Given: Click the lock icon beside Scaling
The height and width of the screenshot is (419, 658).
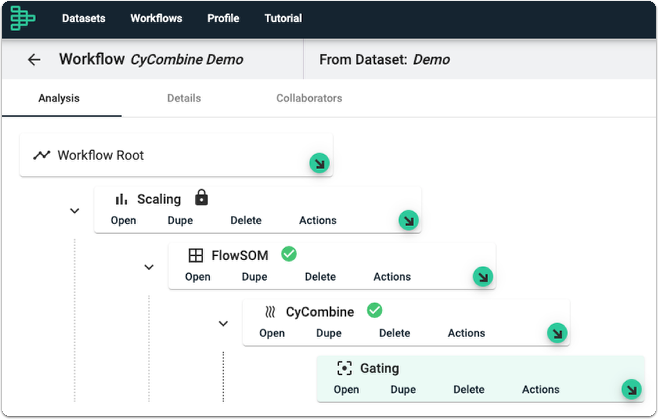Looking at the screenshot, I should 201,197.
